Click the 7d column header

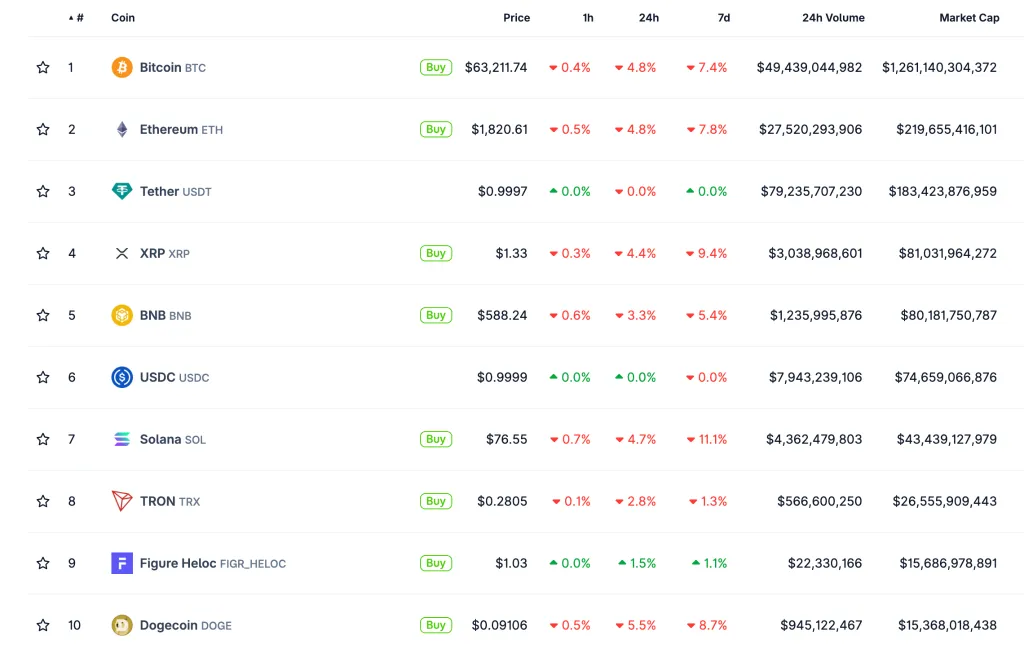click(723, 18)
